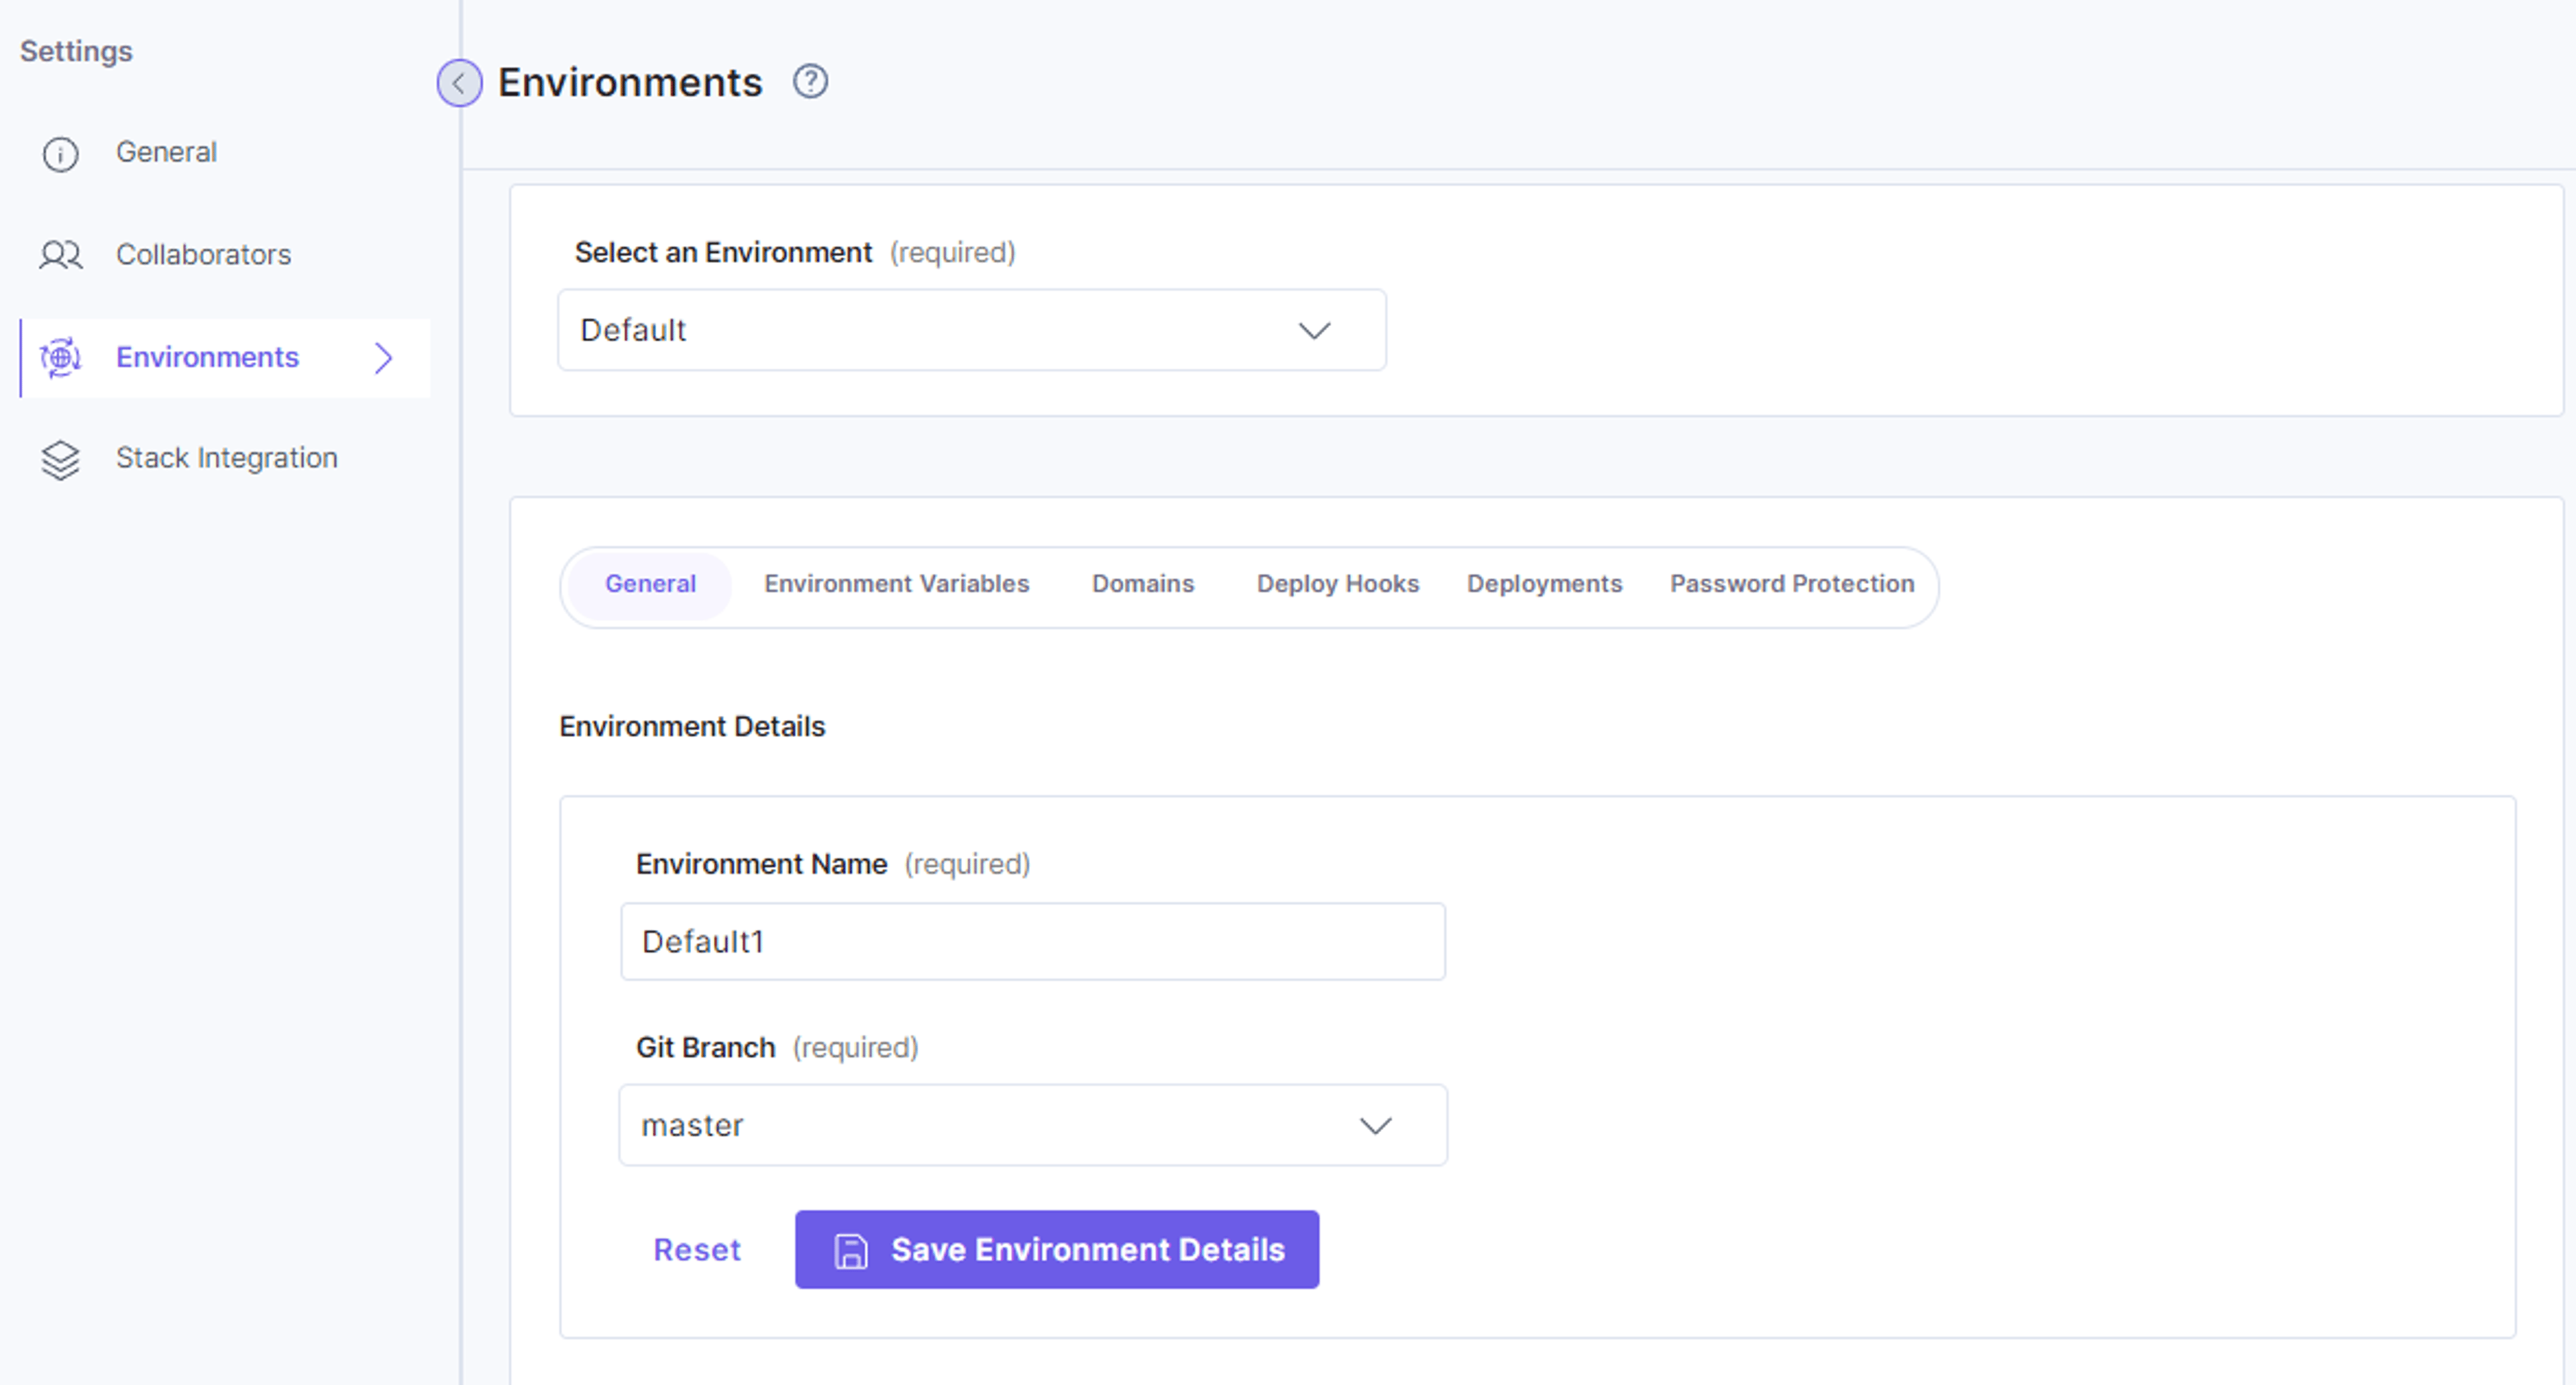Click the Environment Name input field
This screenshot has width=2576, height=1385.
[1033, 942]
